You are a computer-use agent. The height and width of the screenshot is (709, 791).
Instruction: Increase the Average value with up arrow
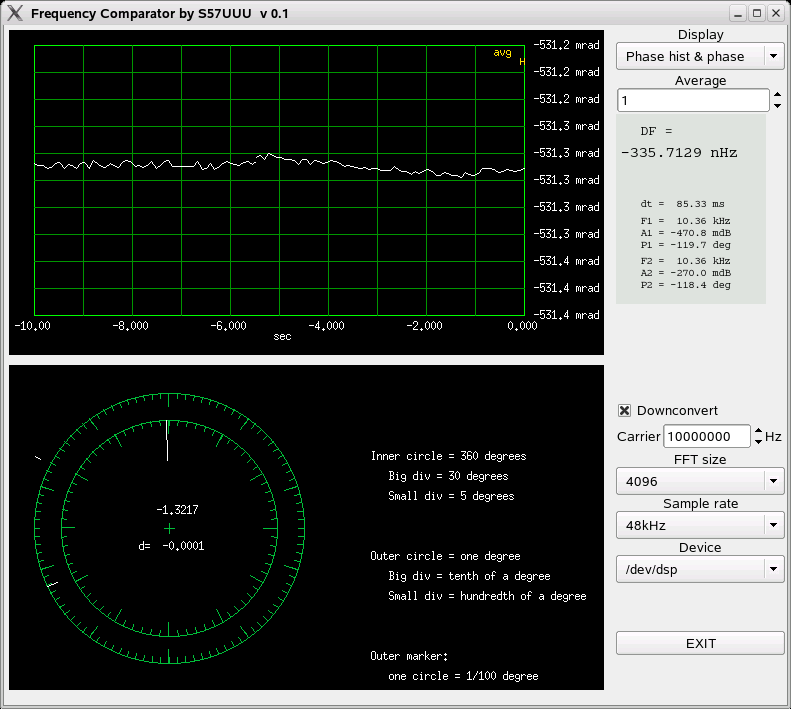click(777, 94)
